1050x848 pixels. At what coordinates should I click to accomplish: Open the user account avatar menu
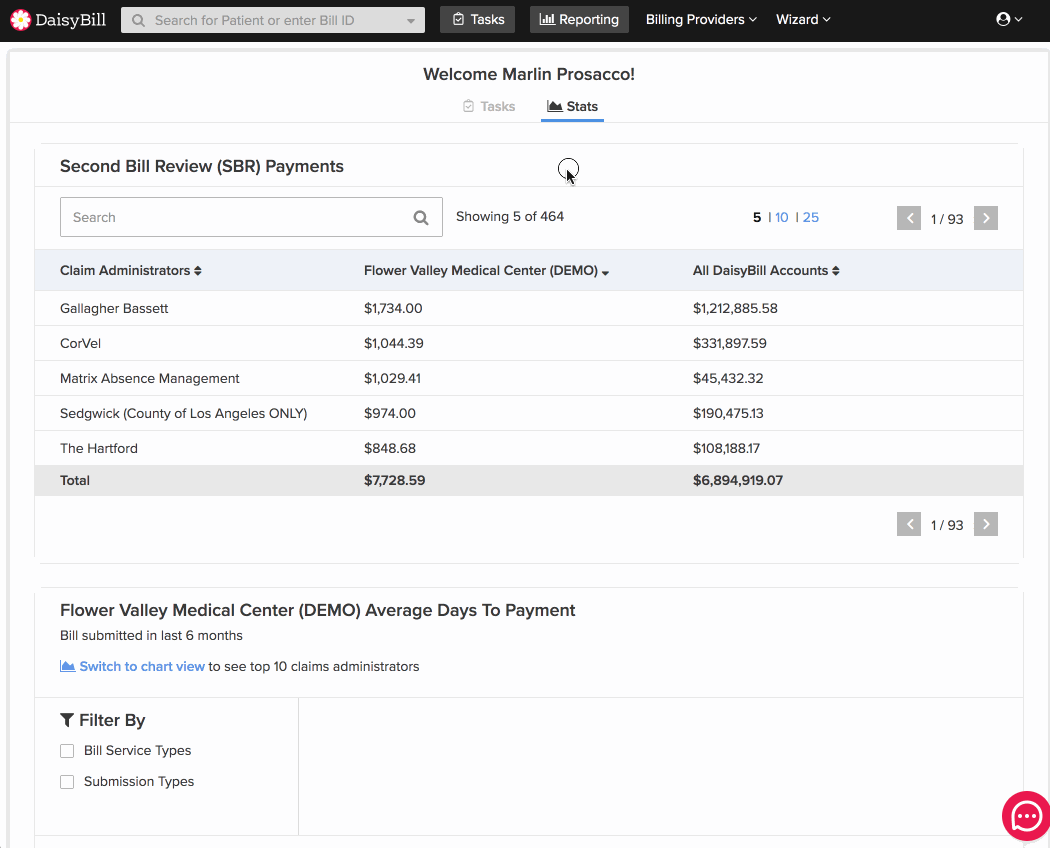click(x=1008, y=19)
